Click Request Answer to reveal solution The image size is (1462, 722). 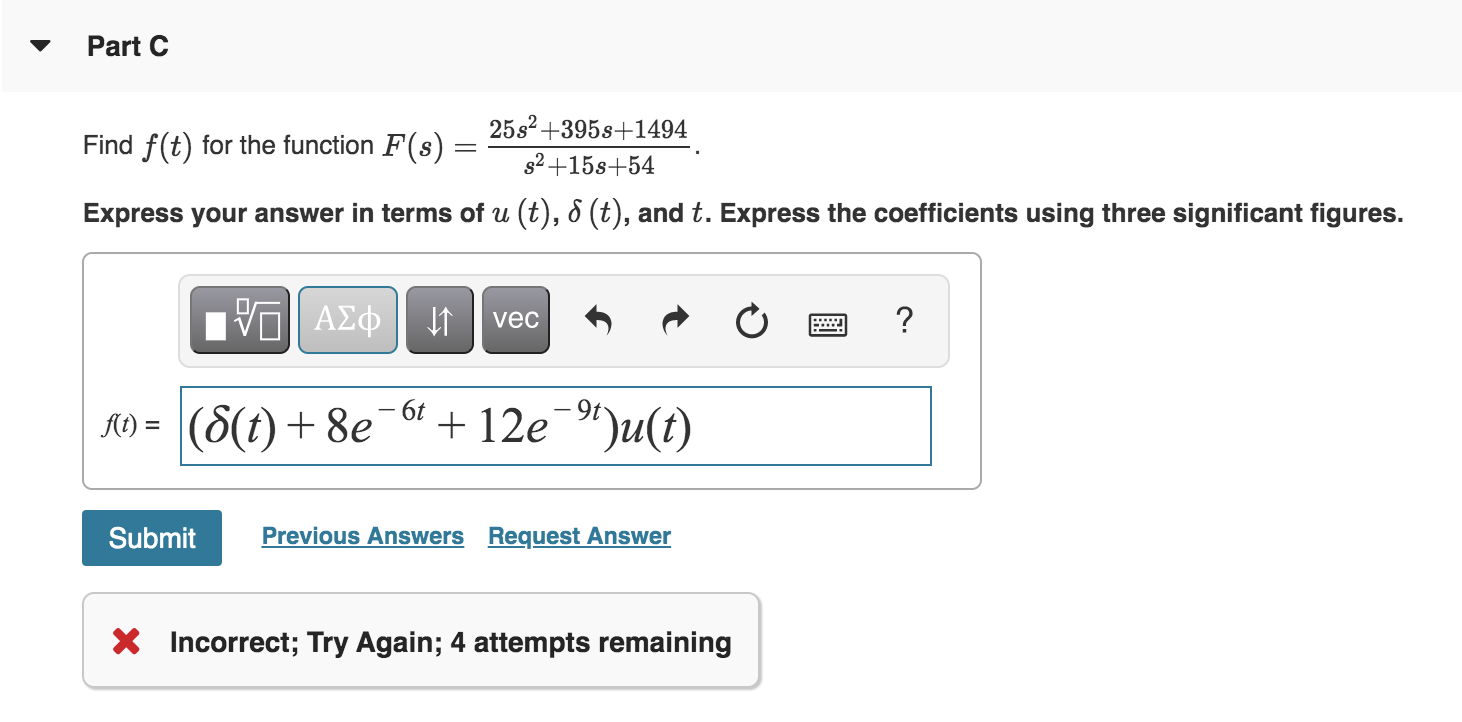coord(578,536)
